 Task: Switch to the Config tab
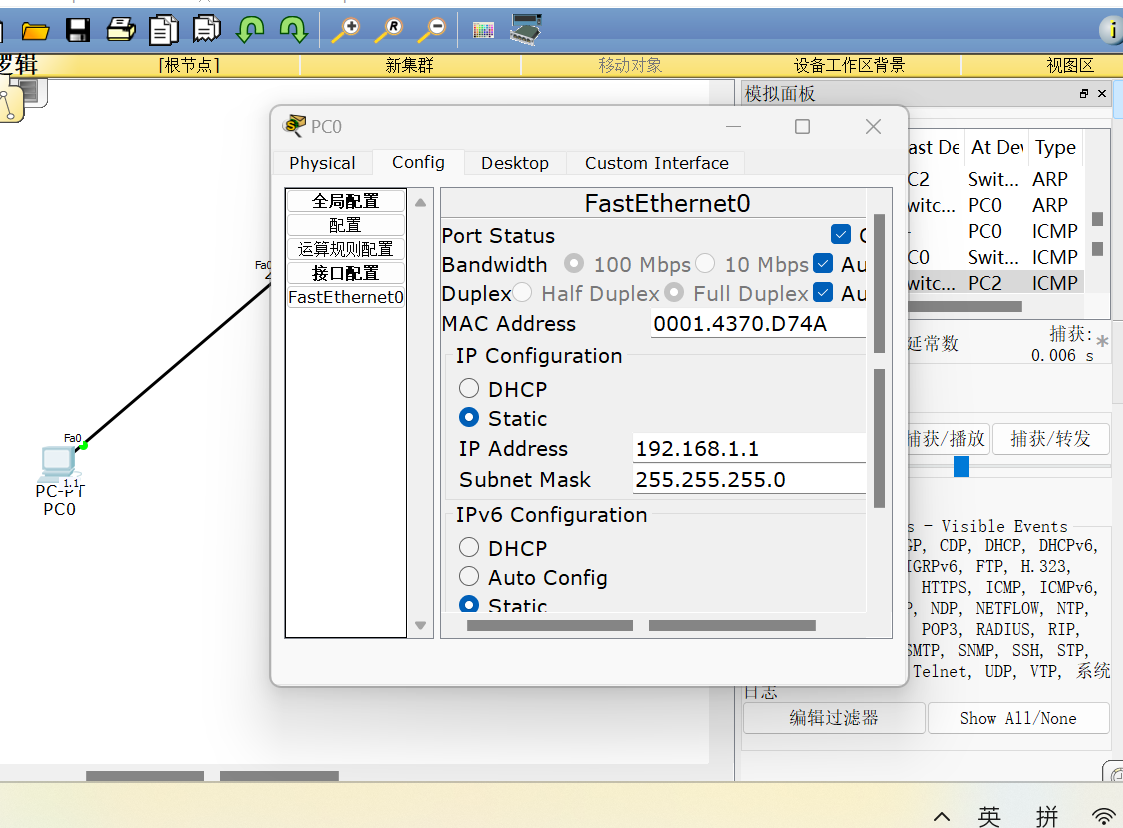tap(418, 162)
